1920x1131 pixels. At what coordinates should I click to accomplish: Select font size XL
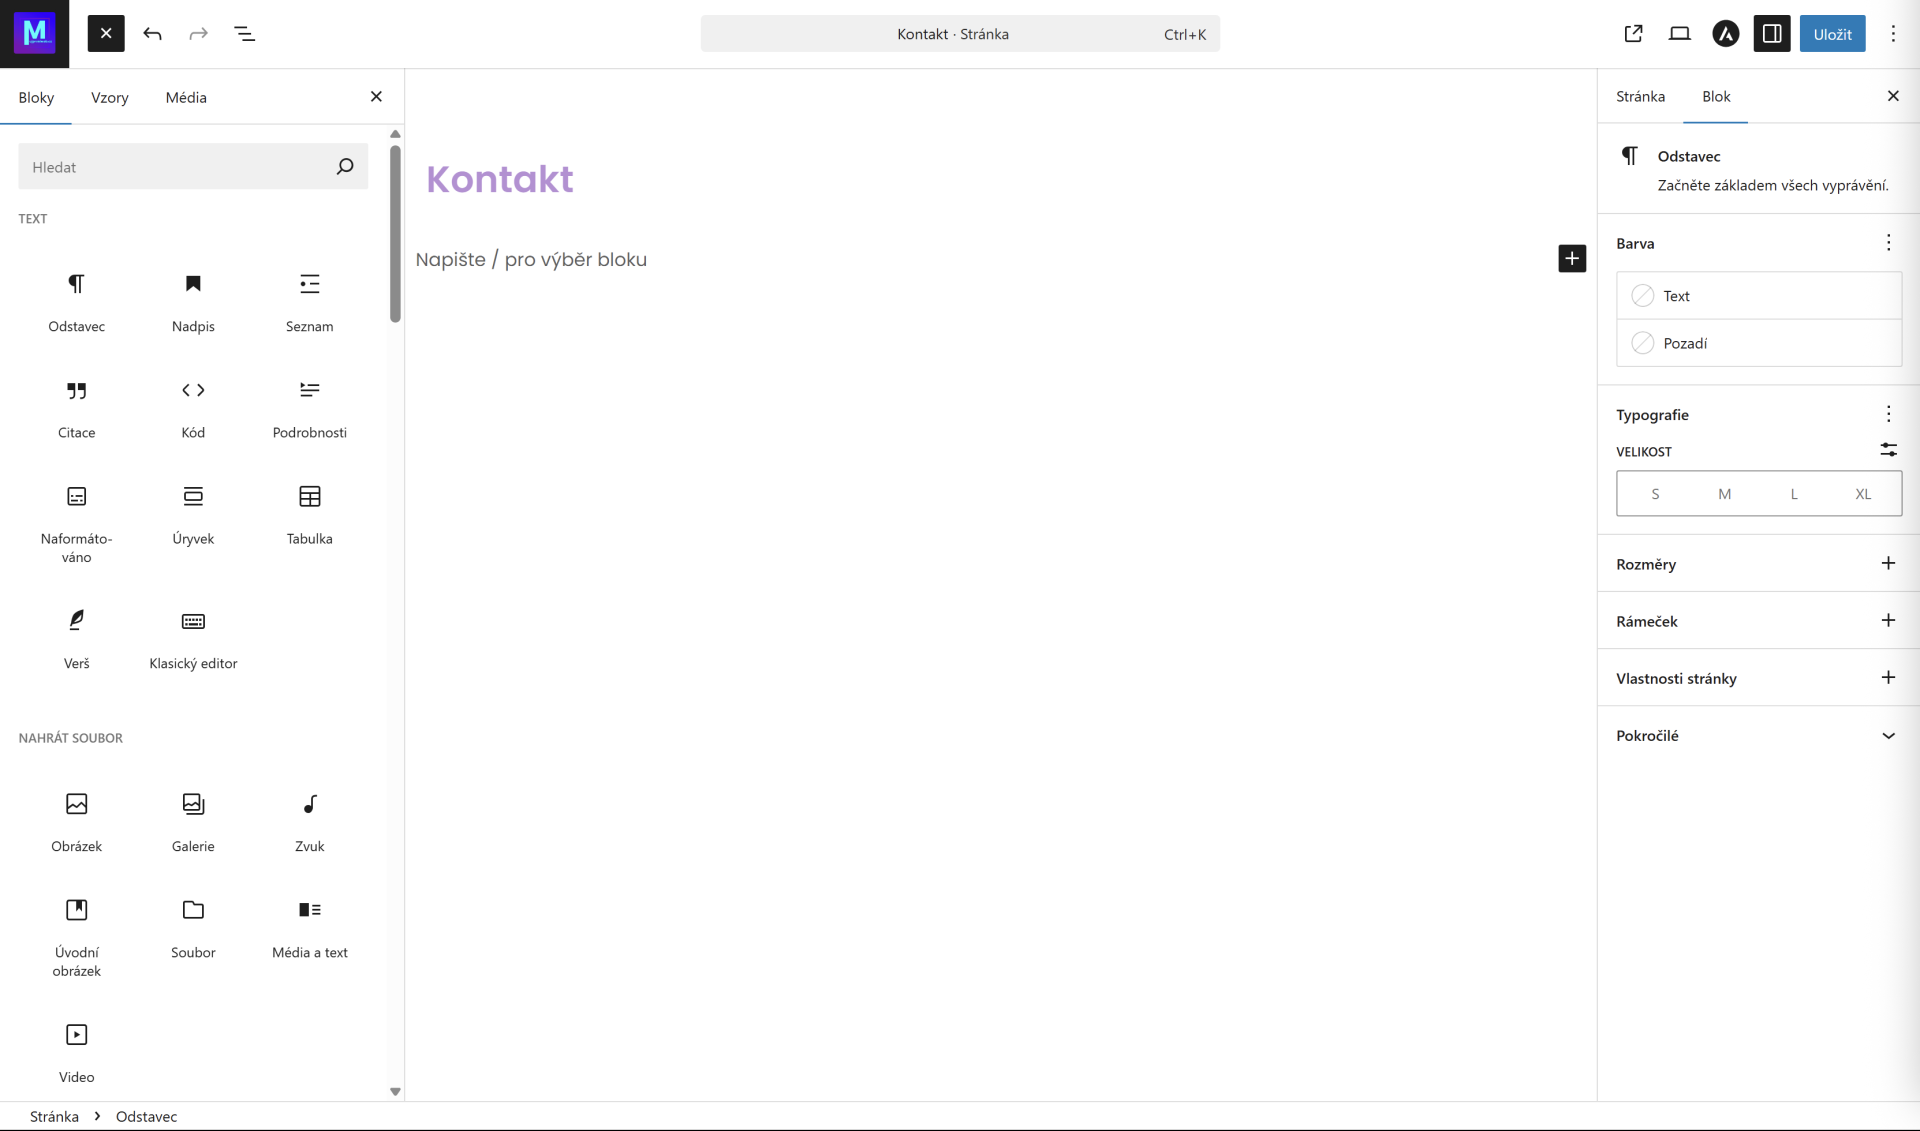pos(1862,494)
